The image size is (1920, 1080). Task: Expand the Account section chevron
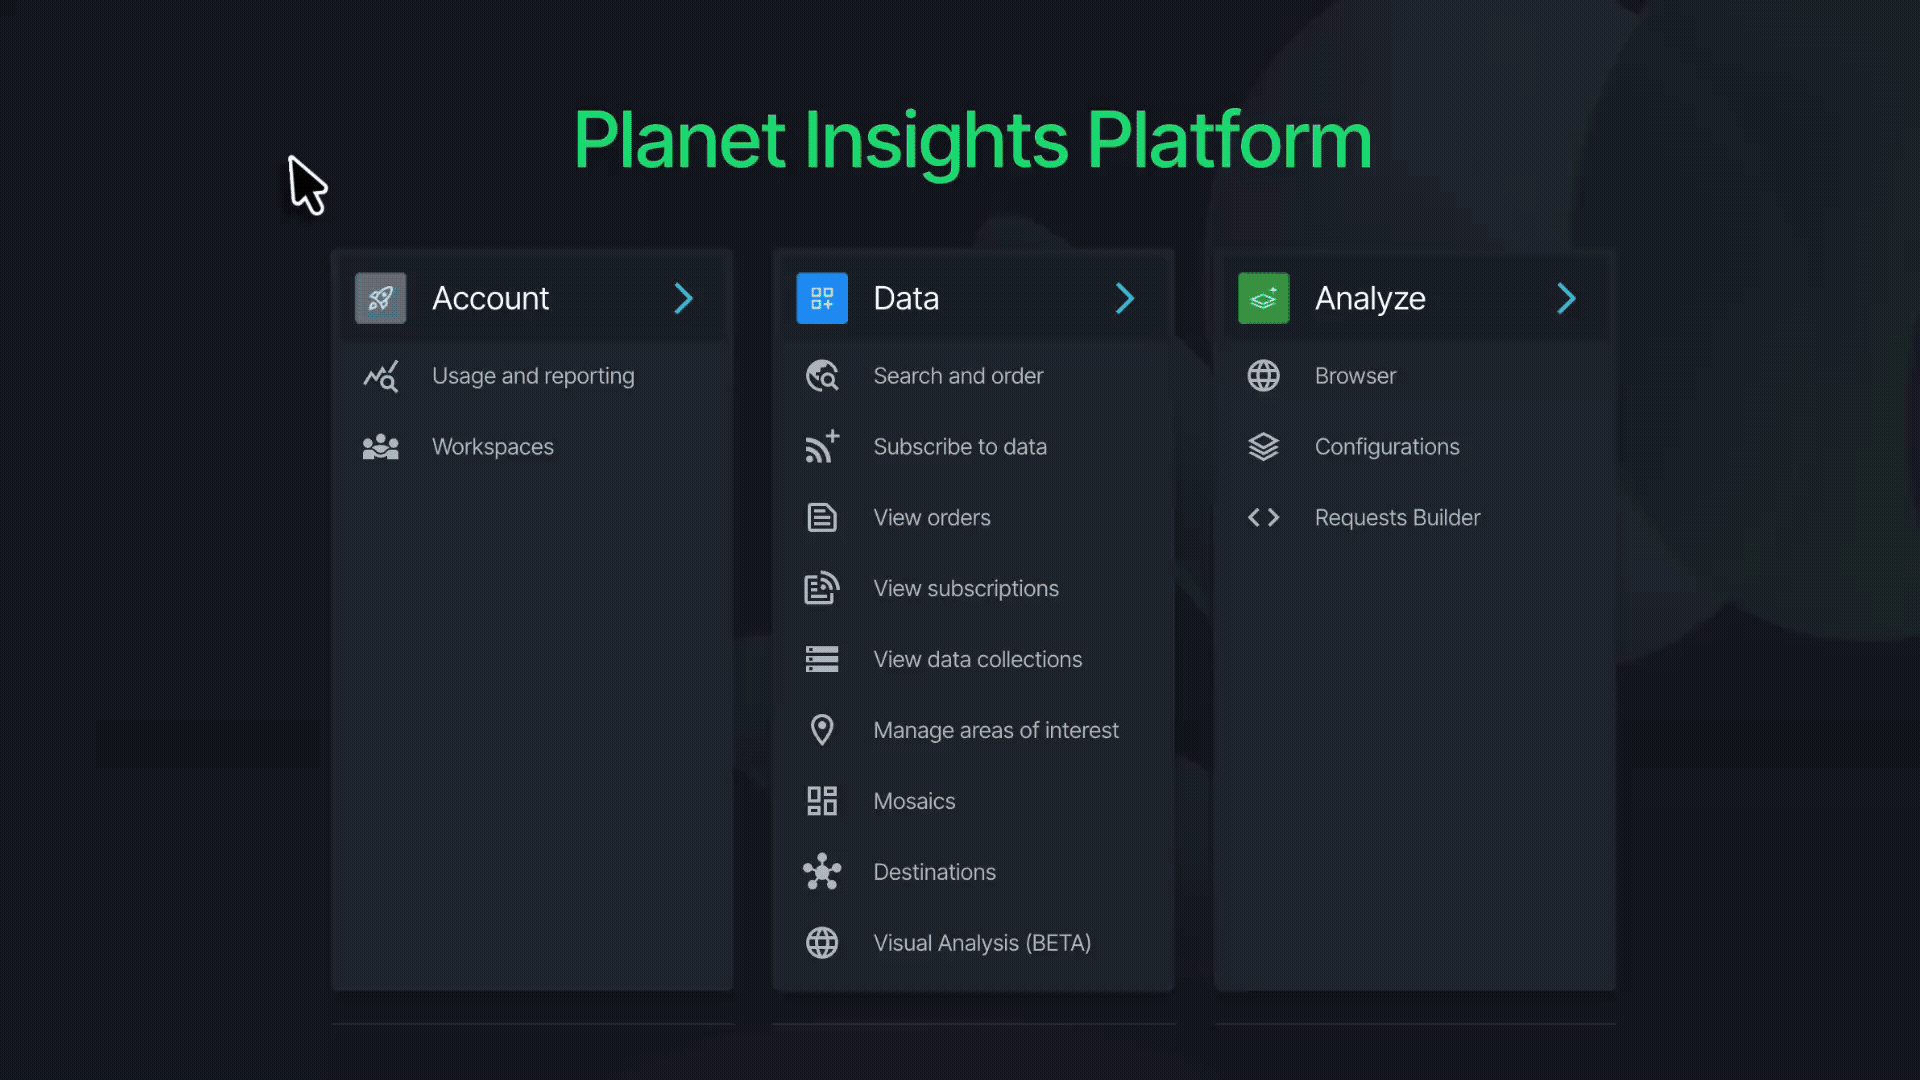[x=684, y=298]
